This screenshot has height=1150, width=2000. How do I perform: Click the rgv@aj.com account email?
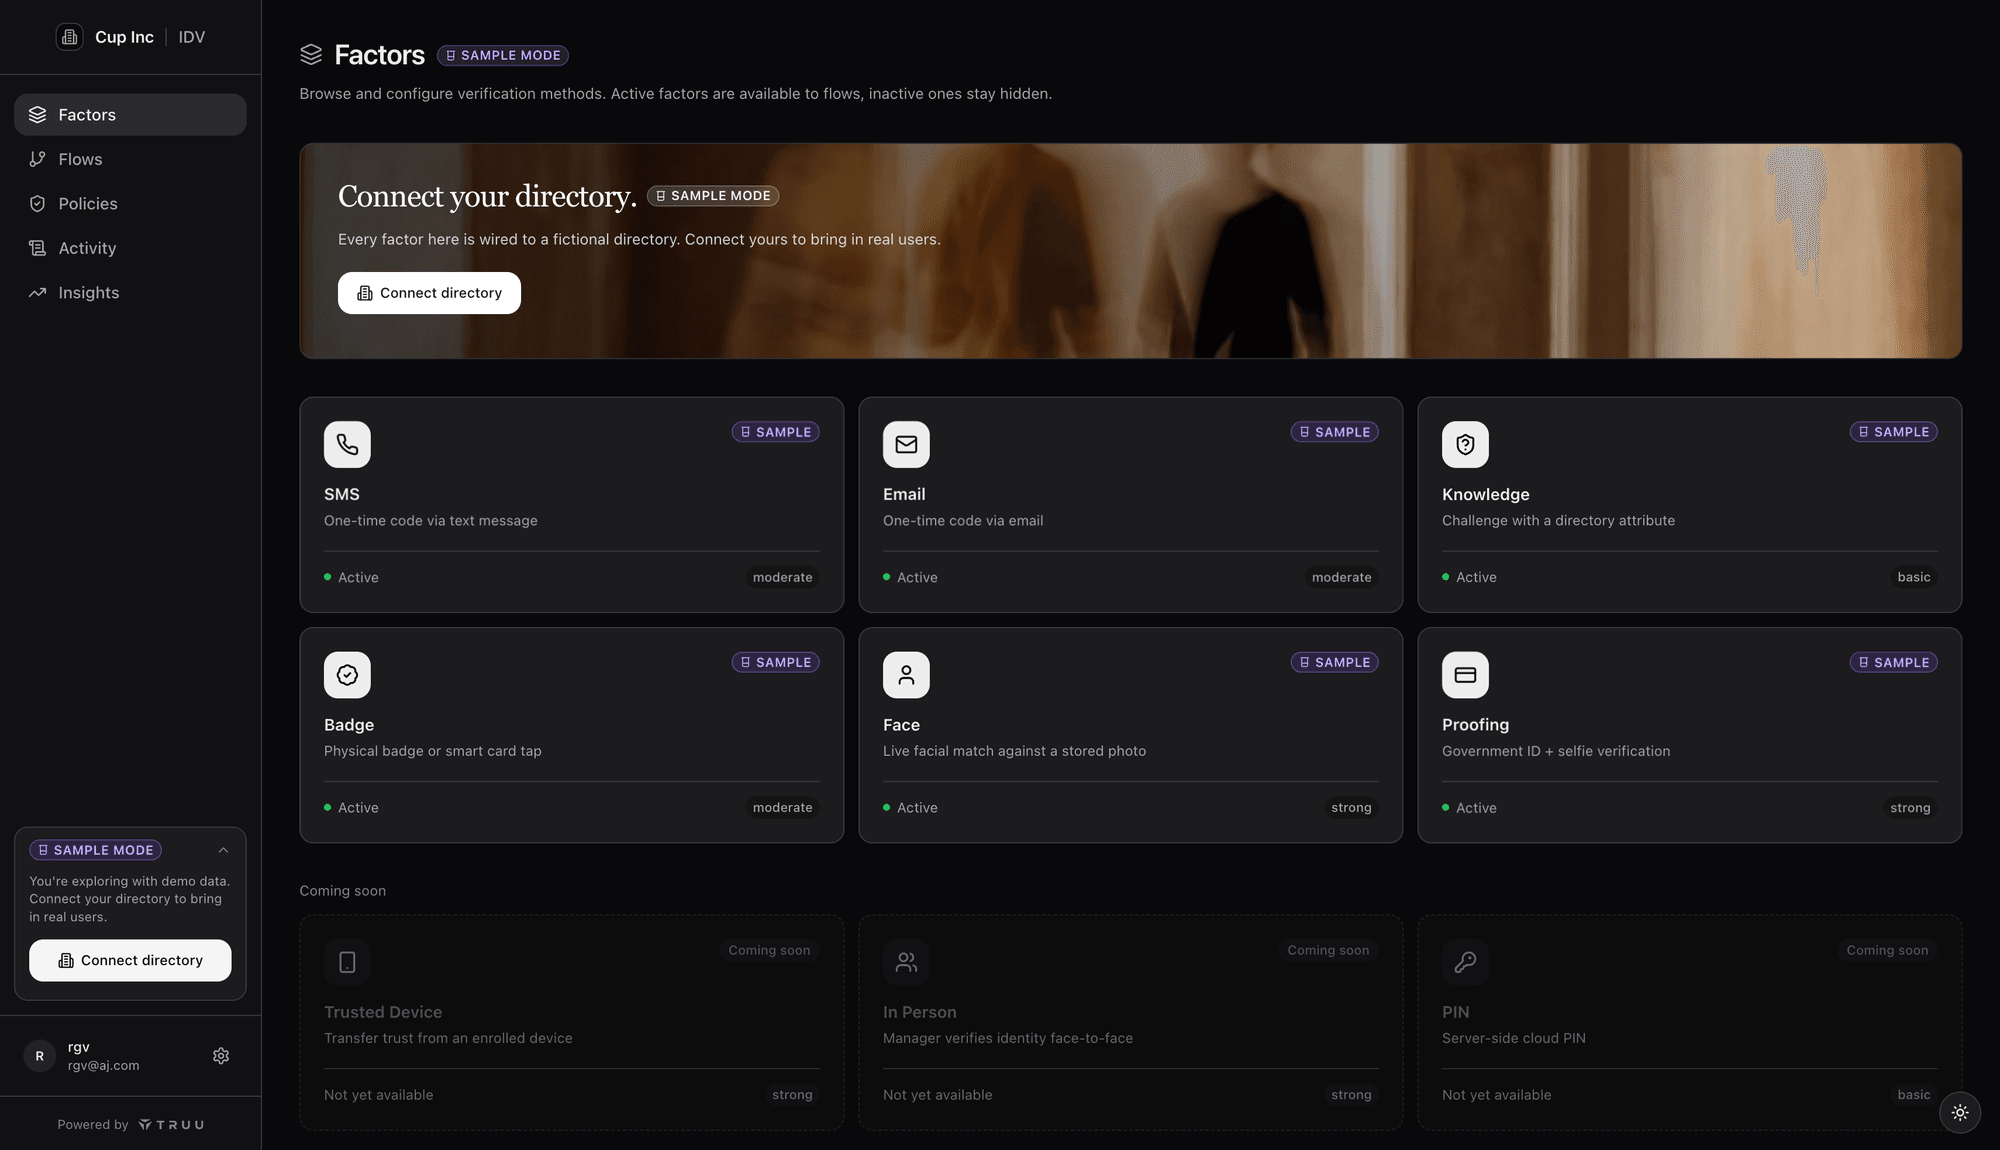[104, 1066]
